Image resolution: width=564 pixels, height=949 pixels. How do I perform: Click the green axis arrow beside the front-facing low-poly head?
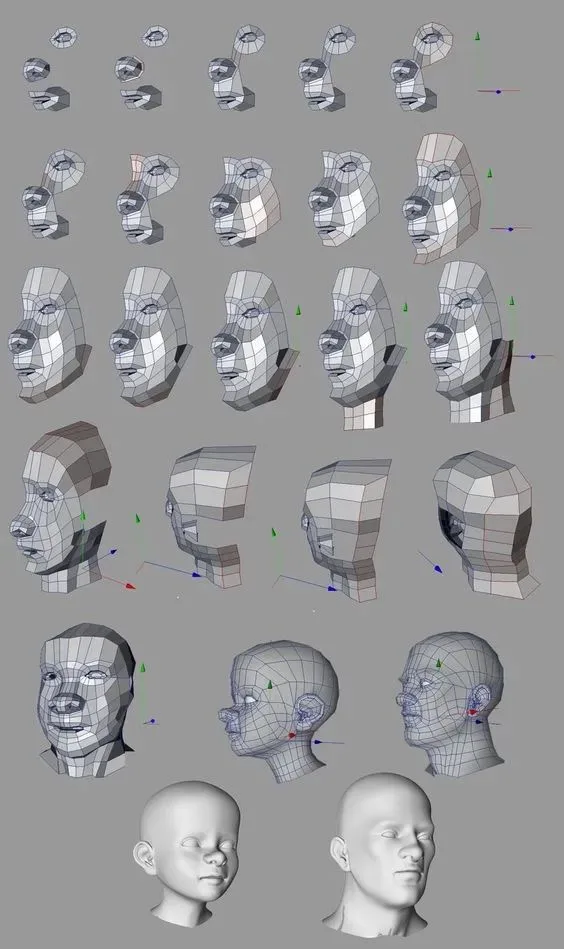pos(143,667)
